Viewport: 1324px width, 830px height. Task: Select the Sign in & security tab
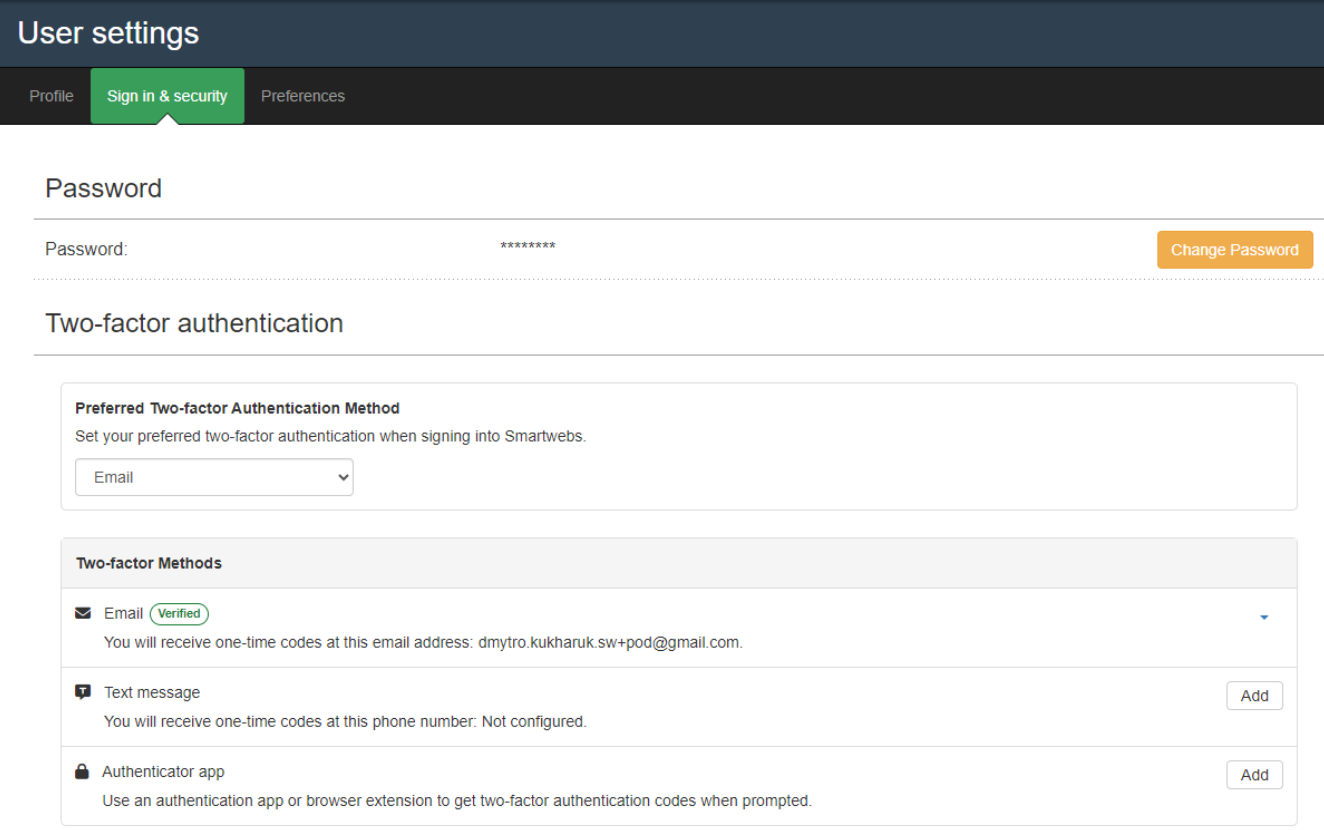coord(167,96)
